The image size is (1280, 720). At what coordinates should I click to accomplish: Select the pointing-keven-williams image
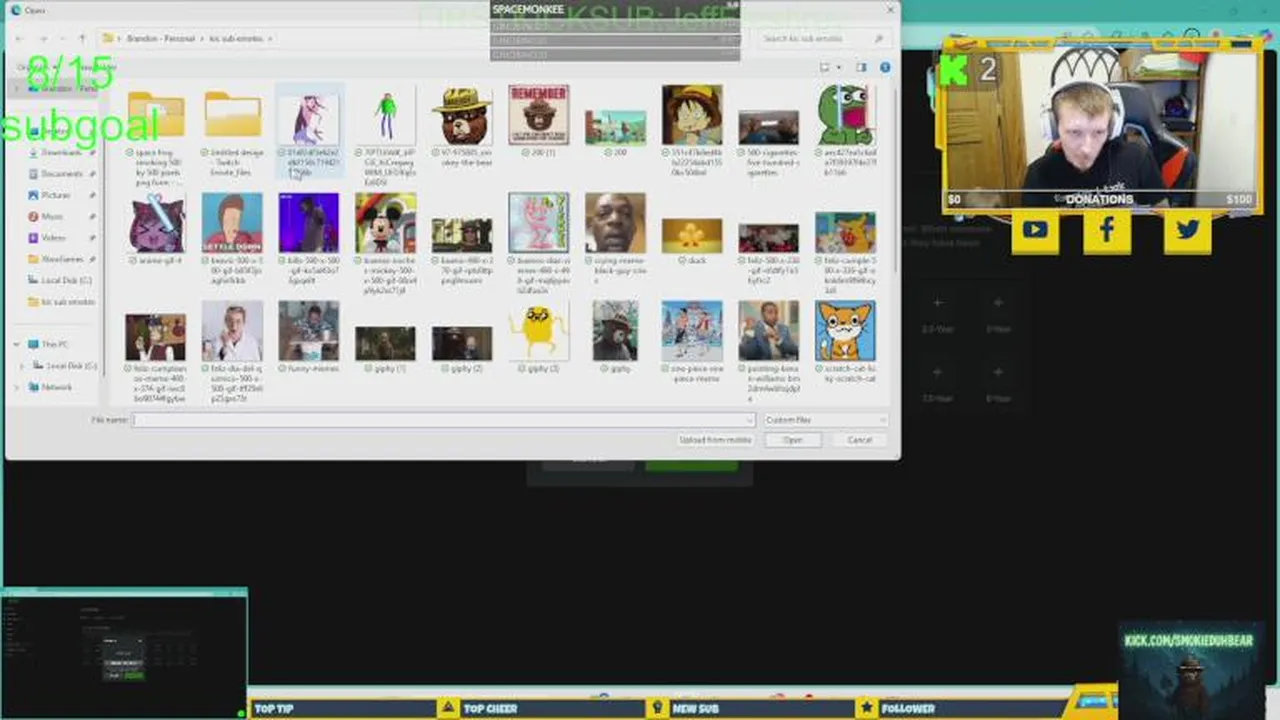tap(768, 351)
